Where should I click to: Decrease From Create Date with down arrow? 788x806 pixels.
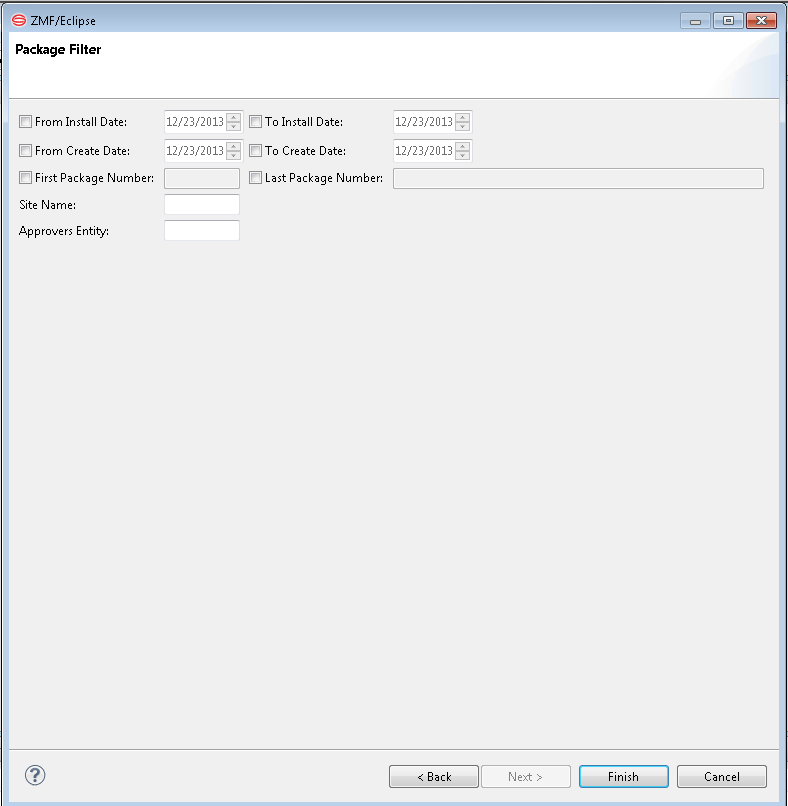(233, 155)
